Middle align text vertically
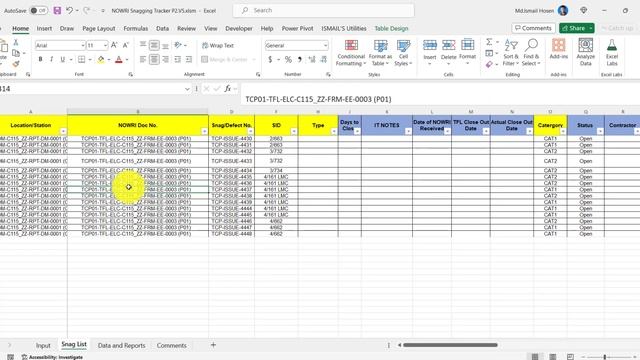Viewport: 640px width, 360px height. pyautogui.click(x=154, y=45)
